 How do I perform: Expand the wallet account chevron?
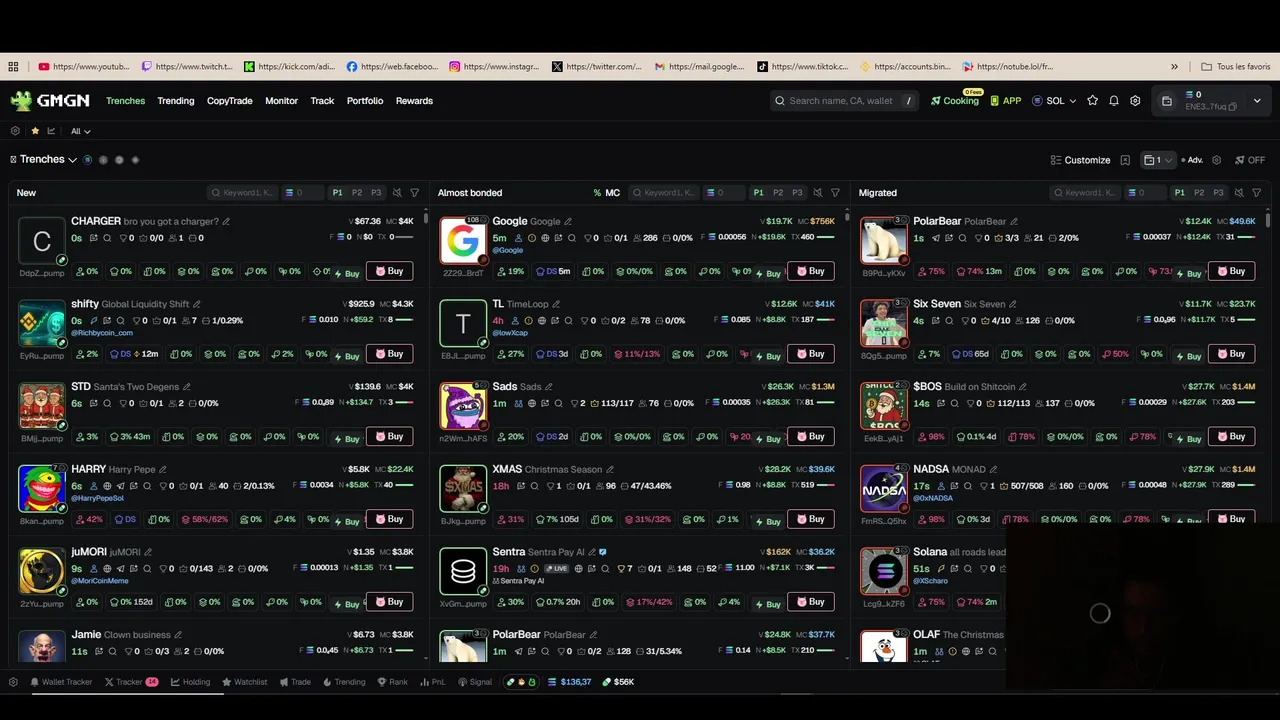(x=1257, y=101)
